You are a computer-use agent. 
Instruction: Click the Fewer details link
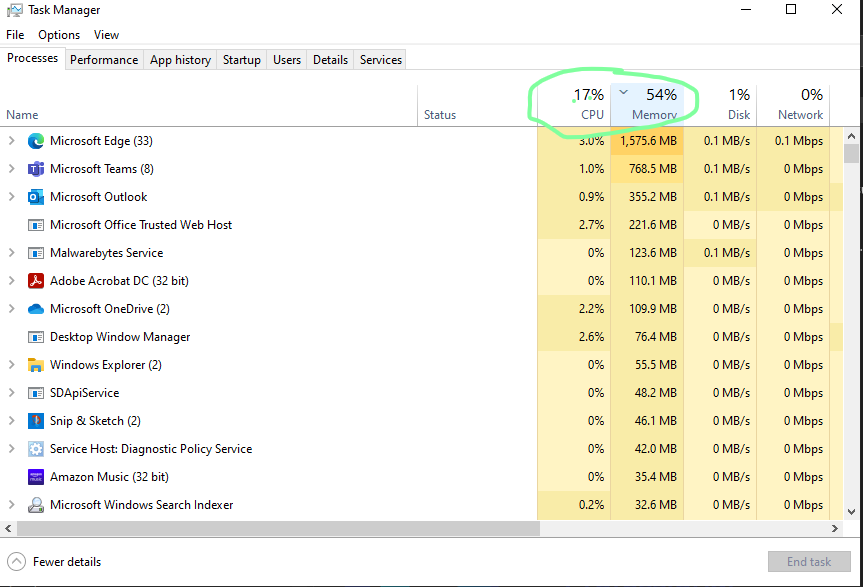point(67,562)
